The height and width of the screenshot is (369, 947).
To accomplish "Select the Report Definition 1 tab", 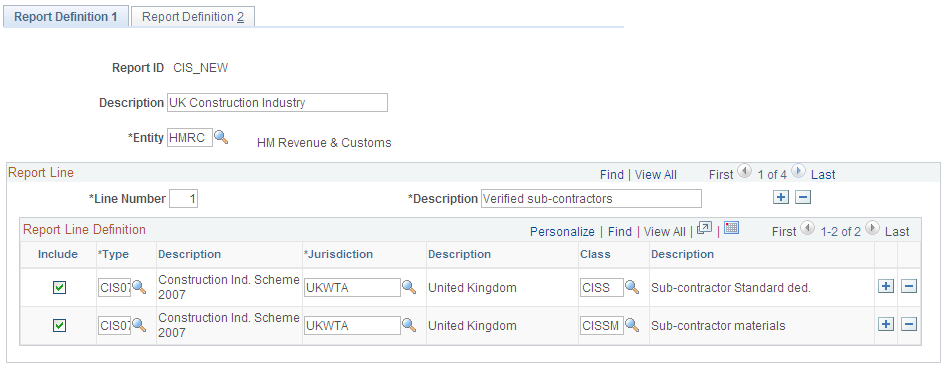I will coord(66,17).
